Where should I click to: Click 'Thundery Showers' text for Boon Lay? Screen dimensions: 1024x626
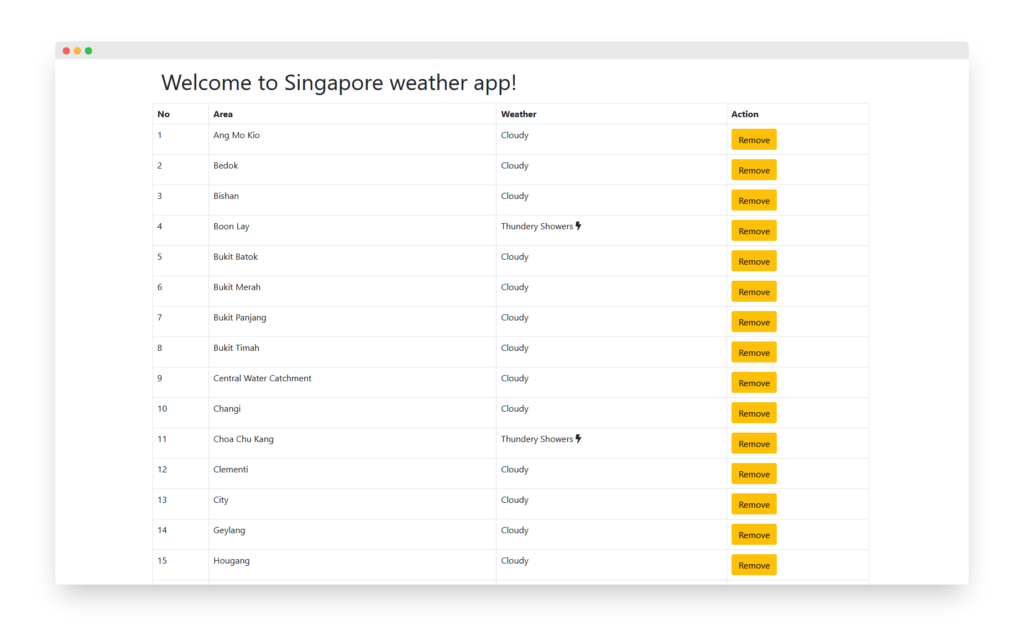[x=537, y=227]
